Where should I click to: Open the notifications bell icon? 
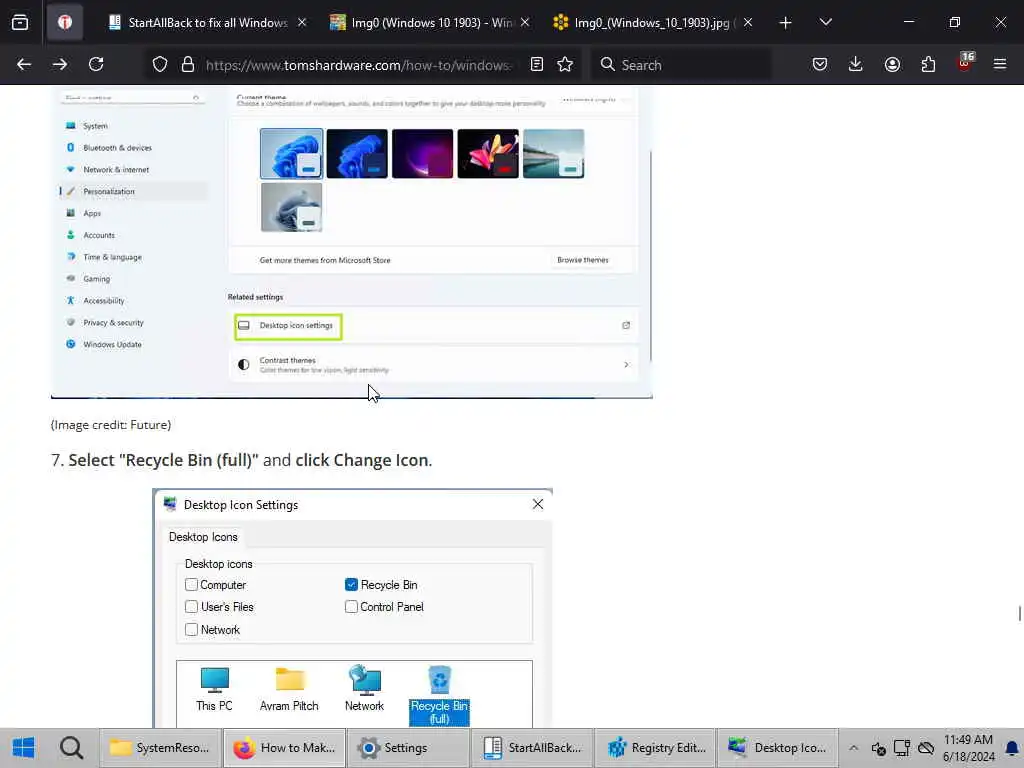[x=1012, y=748]
